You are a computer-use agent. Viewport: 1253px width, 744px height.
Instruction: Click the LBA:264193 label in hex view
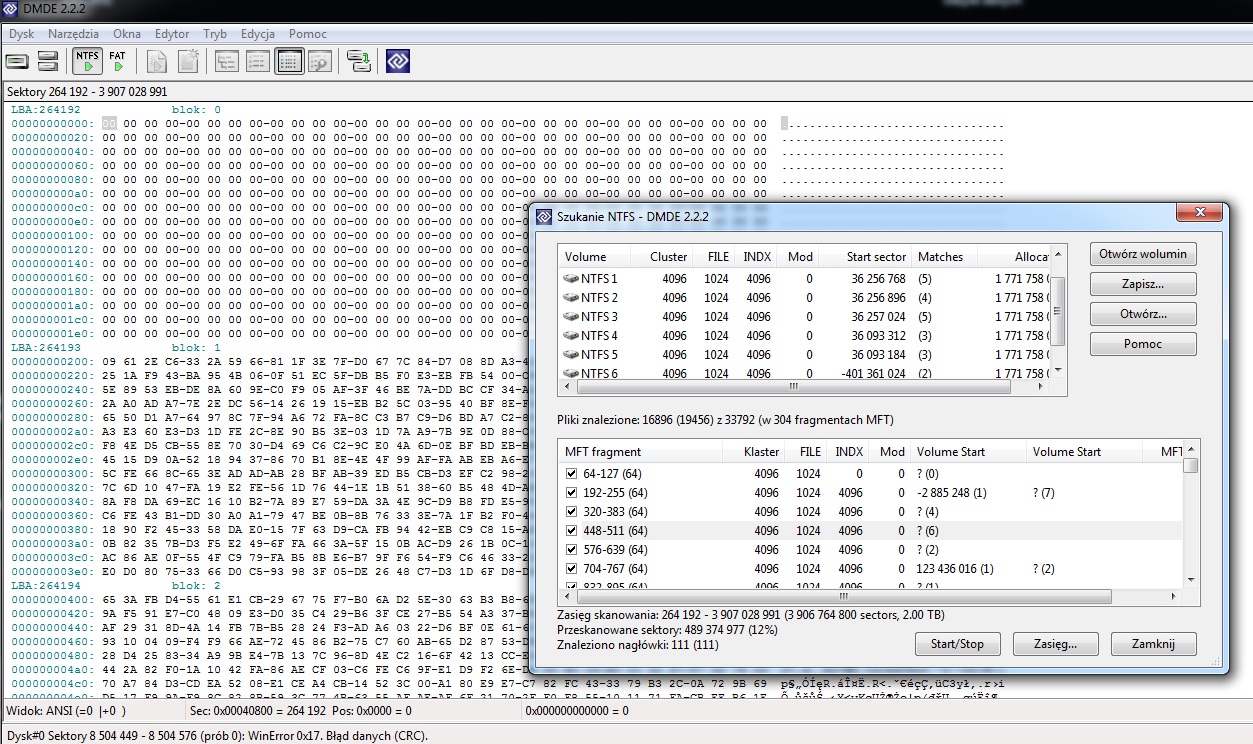[46, 347]
